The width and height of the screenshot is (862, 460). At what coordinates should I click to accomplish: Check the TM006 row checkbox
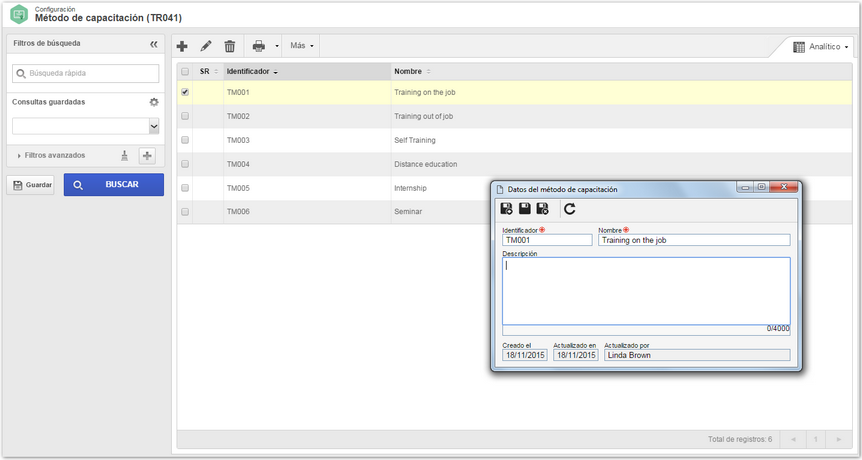(185, 212)
